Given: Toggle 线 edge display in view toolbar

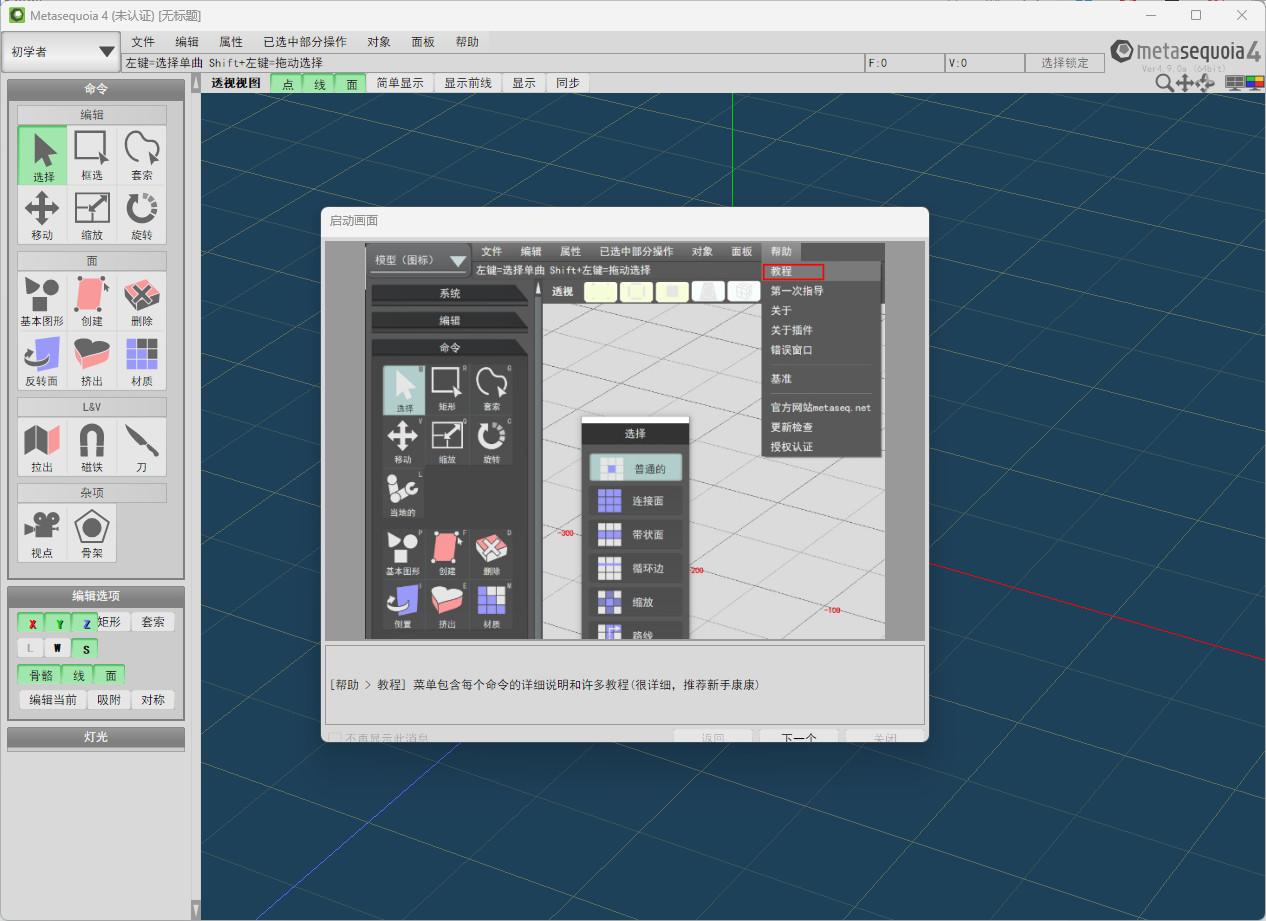Looking at the screenshot, I should click(319, 84).
